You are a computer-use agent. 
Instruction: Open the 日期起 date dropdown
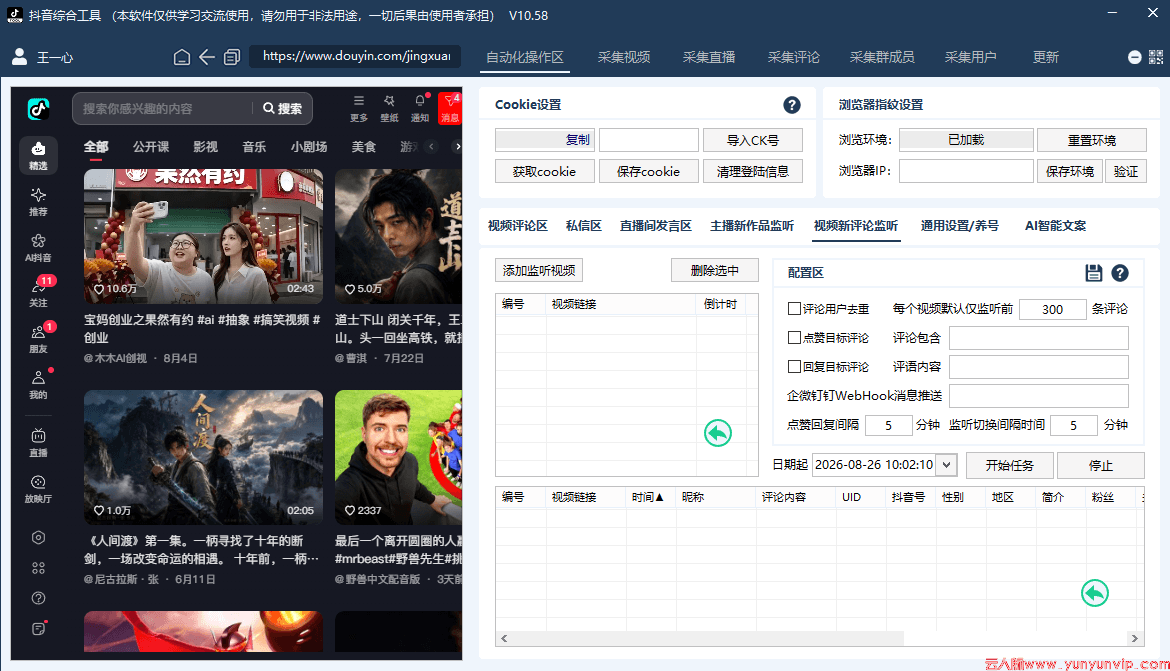click(946, 464)
